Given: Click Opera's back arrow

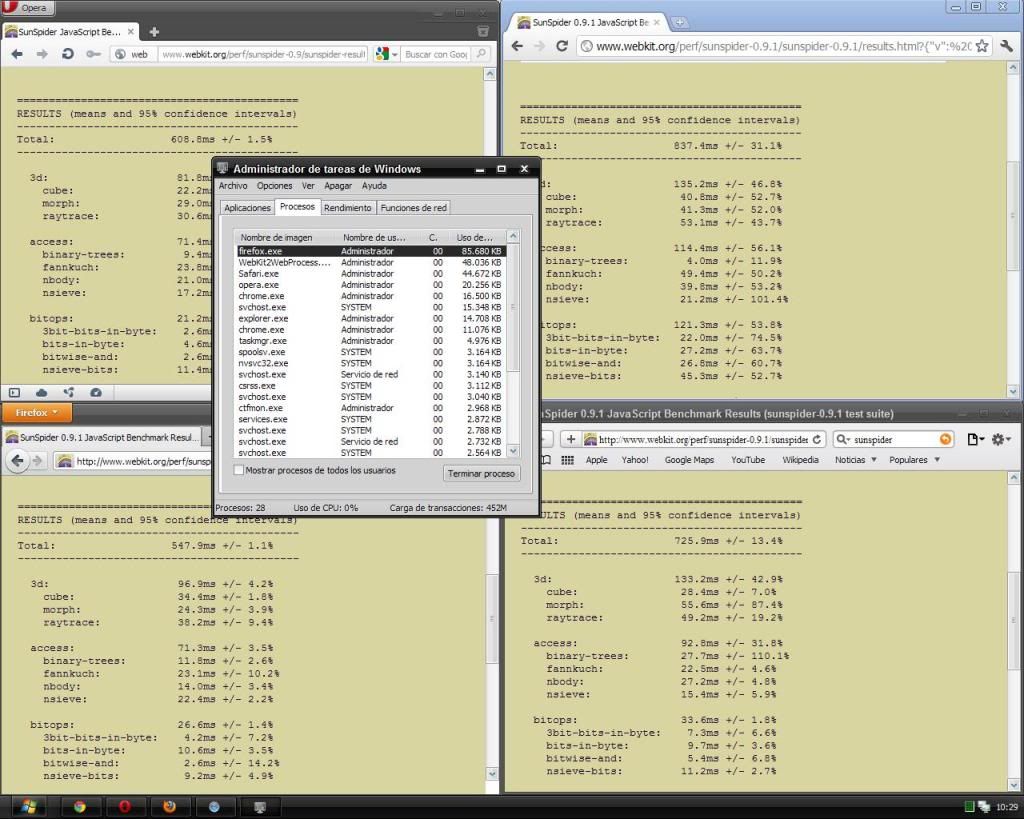Looking at the screenshot, I should (x=17, y=54).
